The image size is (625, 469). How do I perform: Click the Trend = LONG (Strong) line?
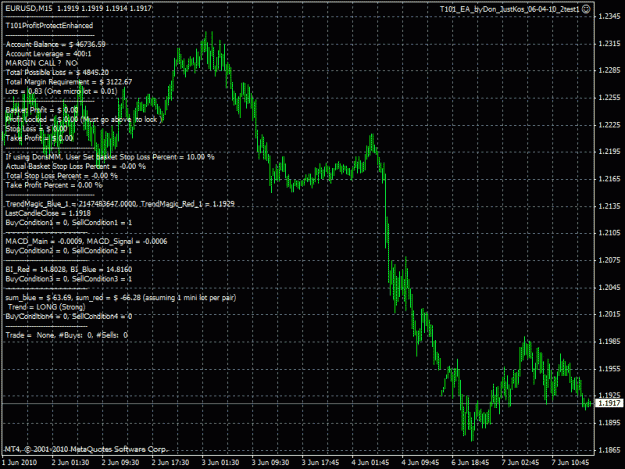[47, 307]
